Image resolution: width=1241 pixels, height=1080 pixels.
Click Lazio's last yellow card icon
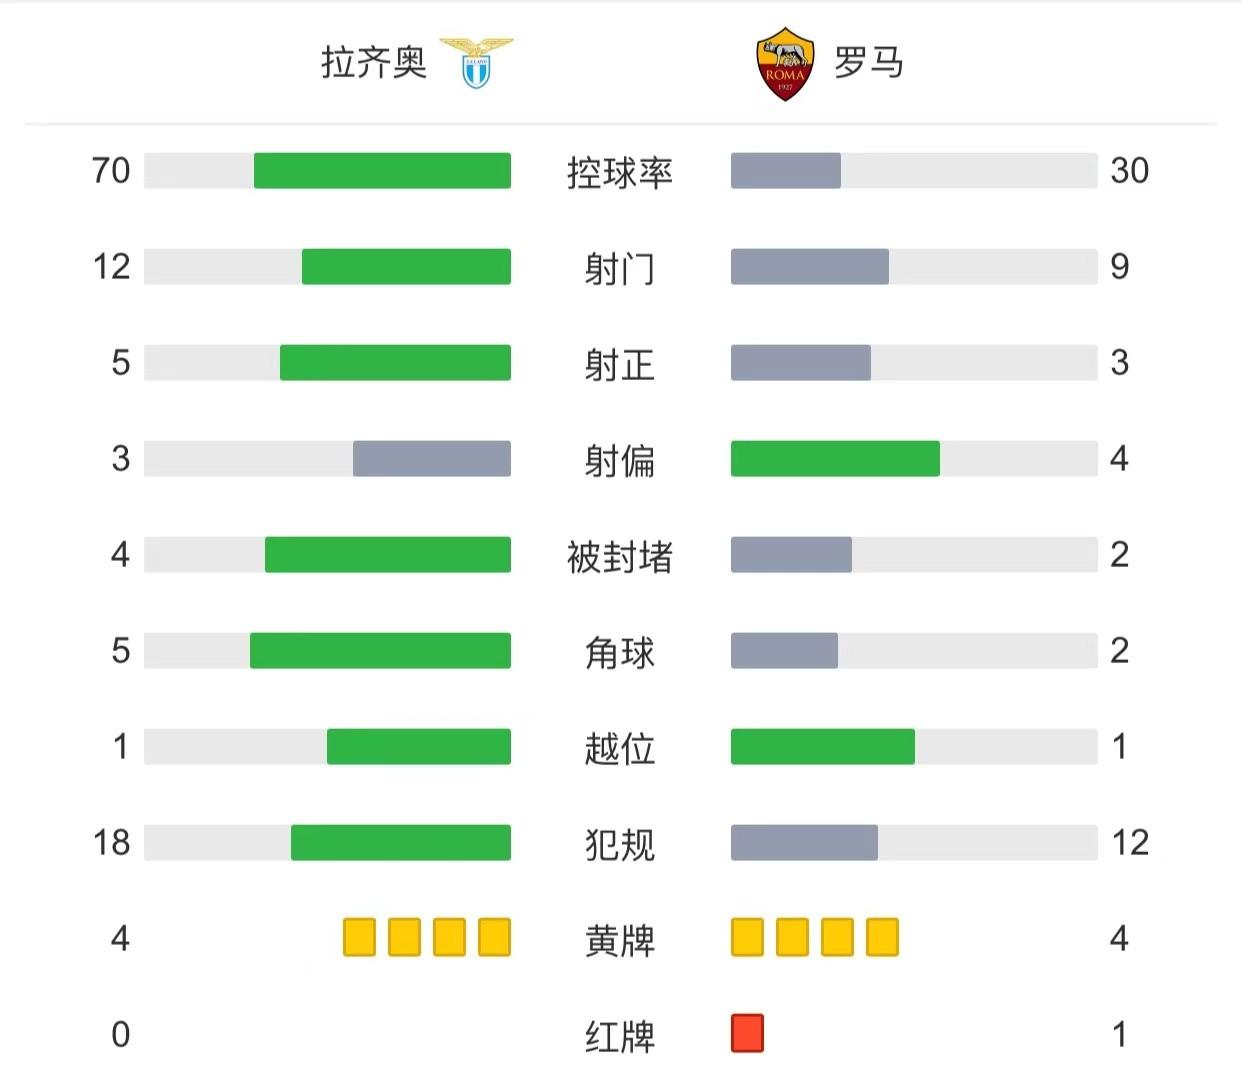pyautogui.click(x=494, y=937)
